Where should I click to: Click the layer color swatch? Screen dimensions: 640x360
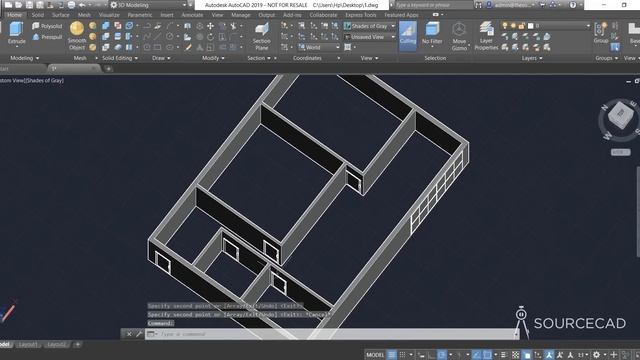pyautogui.click(x=531, y=26)
